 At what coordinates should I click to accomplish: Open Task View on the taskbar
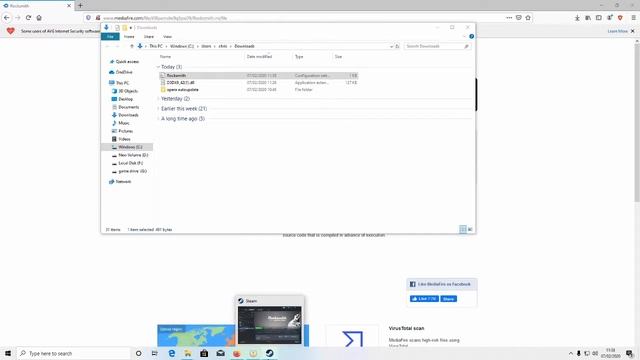point(155,353)
